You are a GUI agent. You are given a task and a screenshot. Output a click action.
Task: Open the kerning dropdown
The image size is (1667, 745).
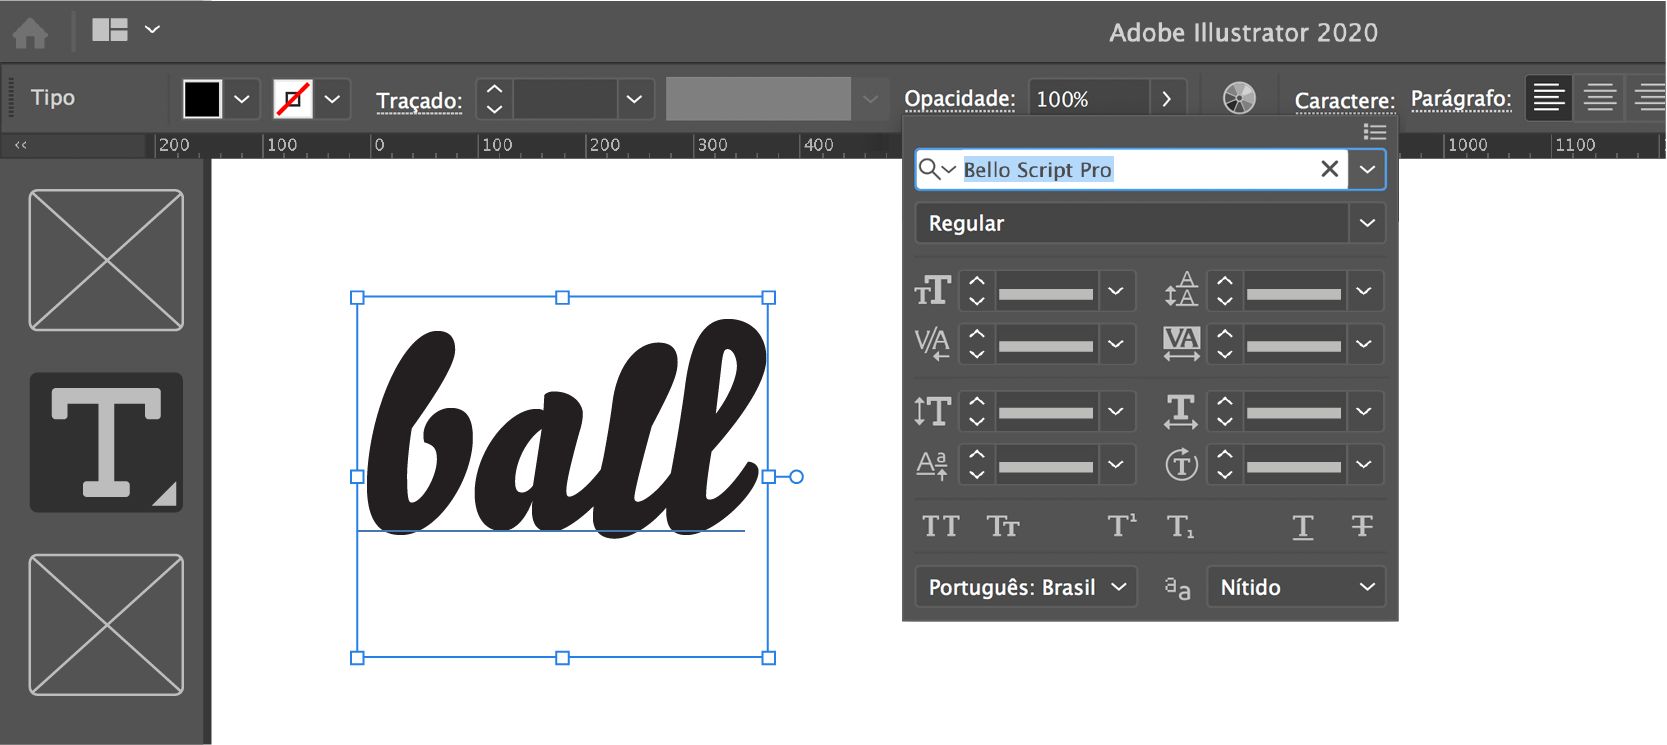point(1116,345)
